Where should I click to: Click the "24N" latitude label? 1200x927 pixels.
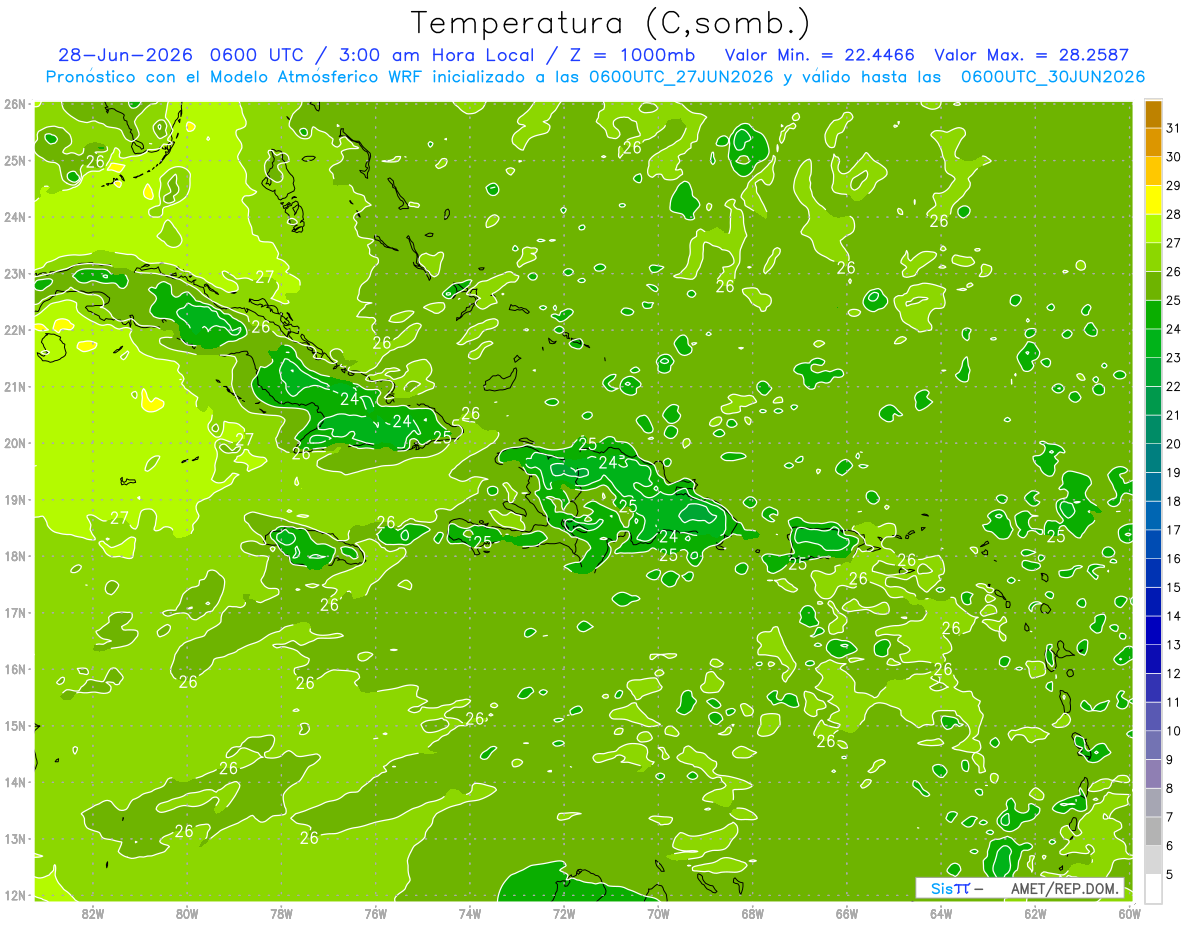pos(15,217)
